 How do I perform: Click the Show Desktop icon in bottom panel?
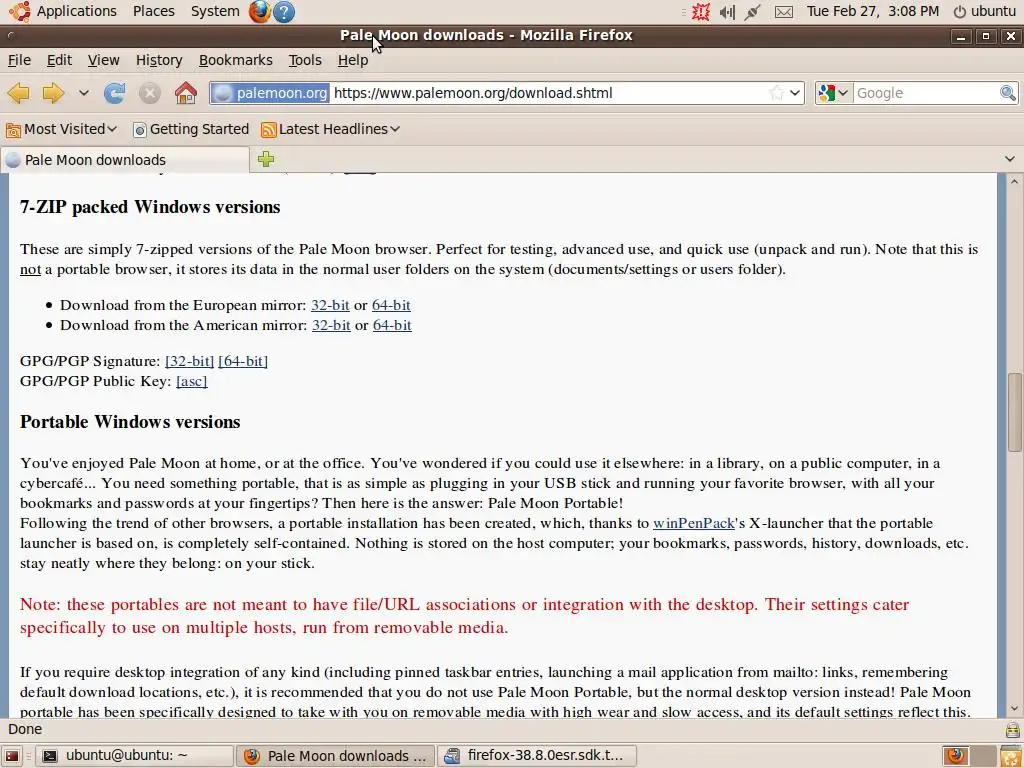coord(12,756)
